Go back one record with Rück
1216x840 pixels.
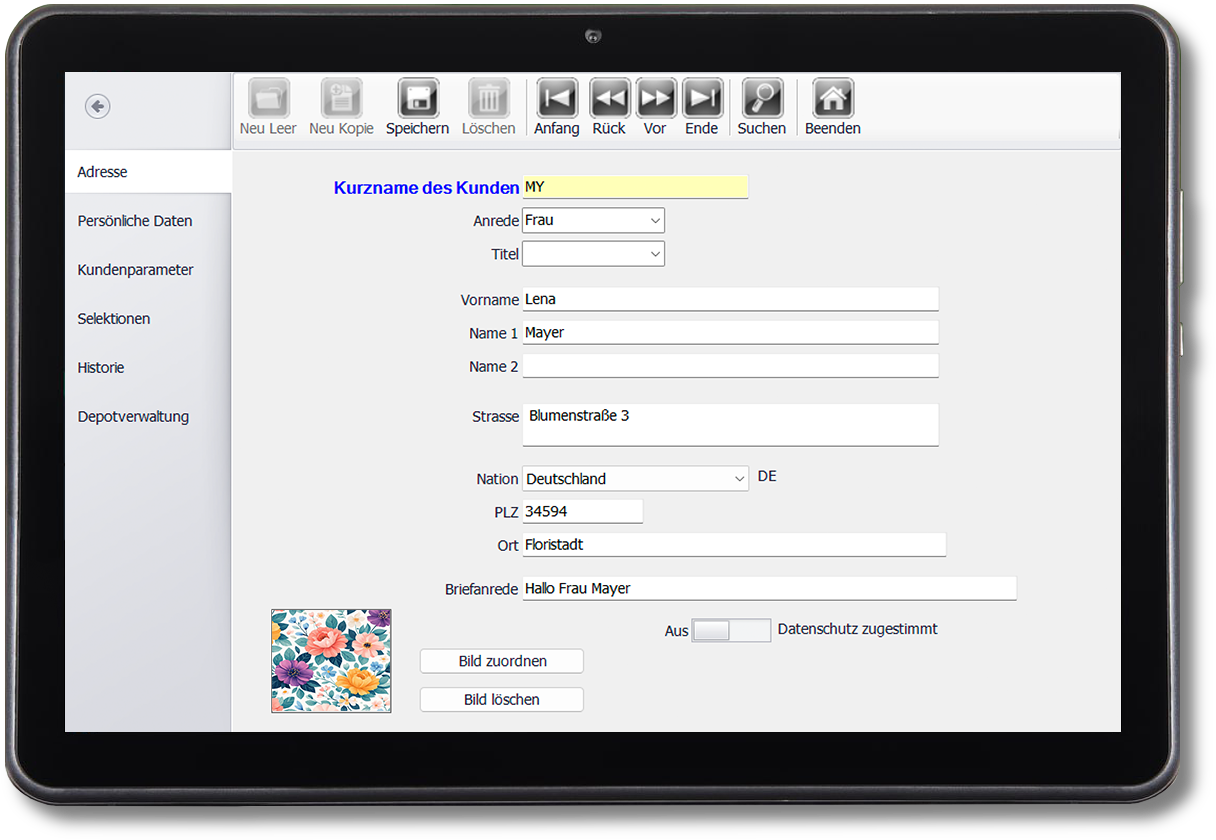609,99
